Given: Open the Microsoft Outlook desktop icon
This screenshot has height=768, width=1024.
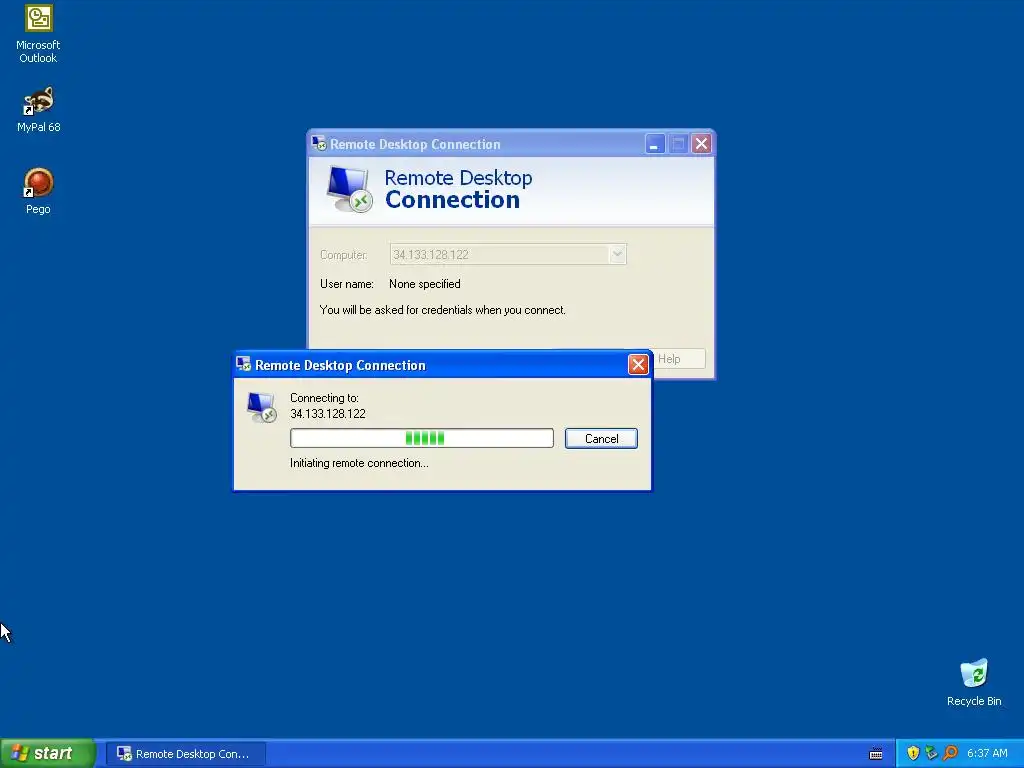Looking at the screenshot, I should [38, 33].
